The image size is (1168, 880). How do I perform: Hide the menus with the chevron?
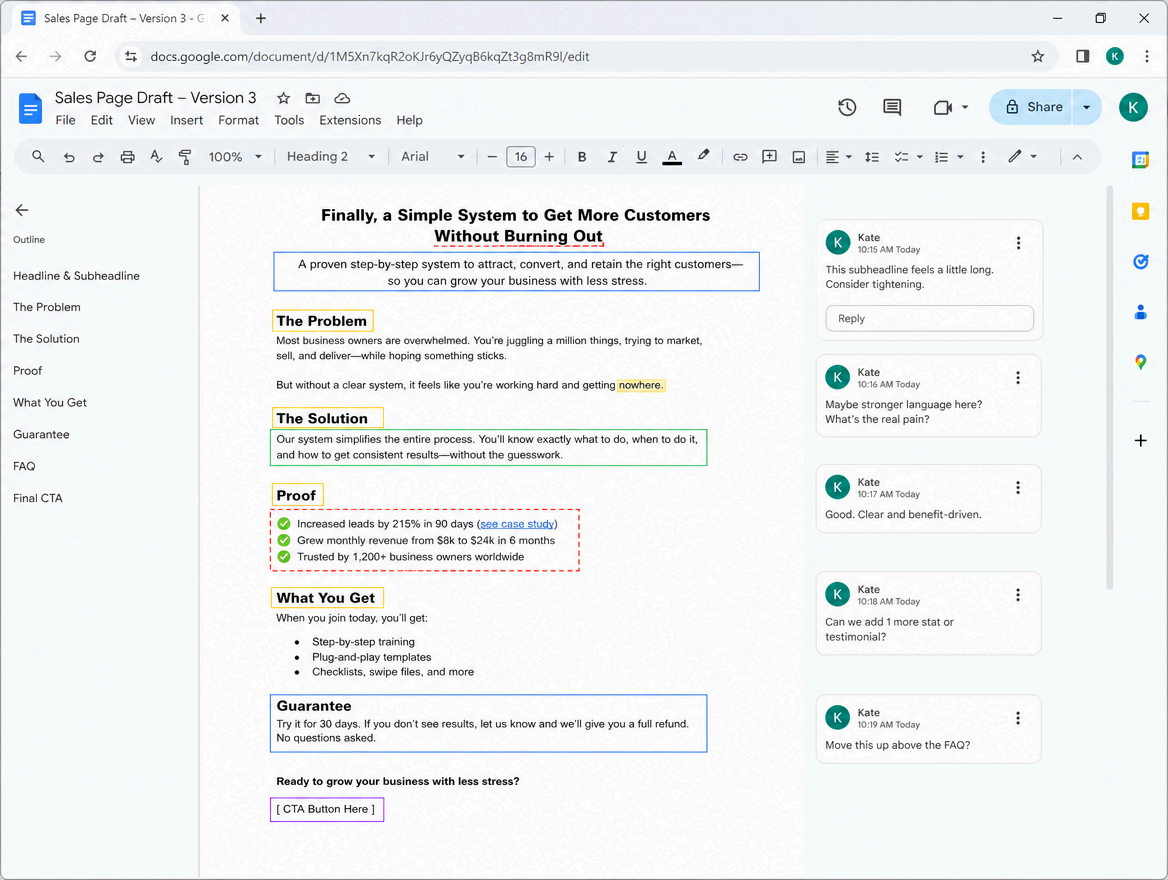pyautogui.click(x=1077, y=156)
